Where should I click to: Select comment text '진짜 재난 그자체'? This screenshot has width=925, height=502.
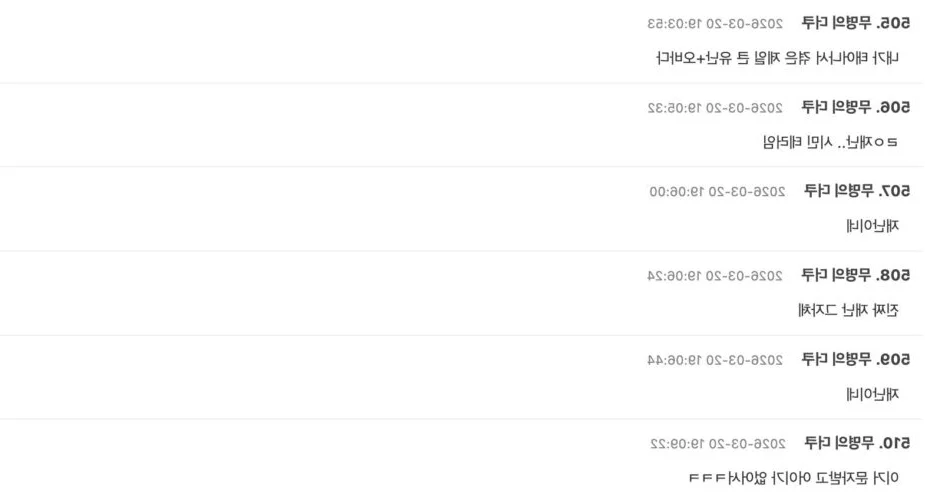pyautogui.click(x=848, y=310)
